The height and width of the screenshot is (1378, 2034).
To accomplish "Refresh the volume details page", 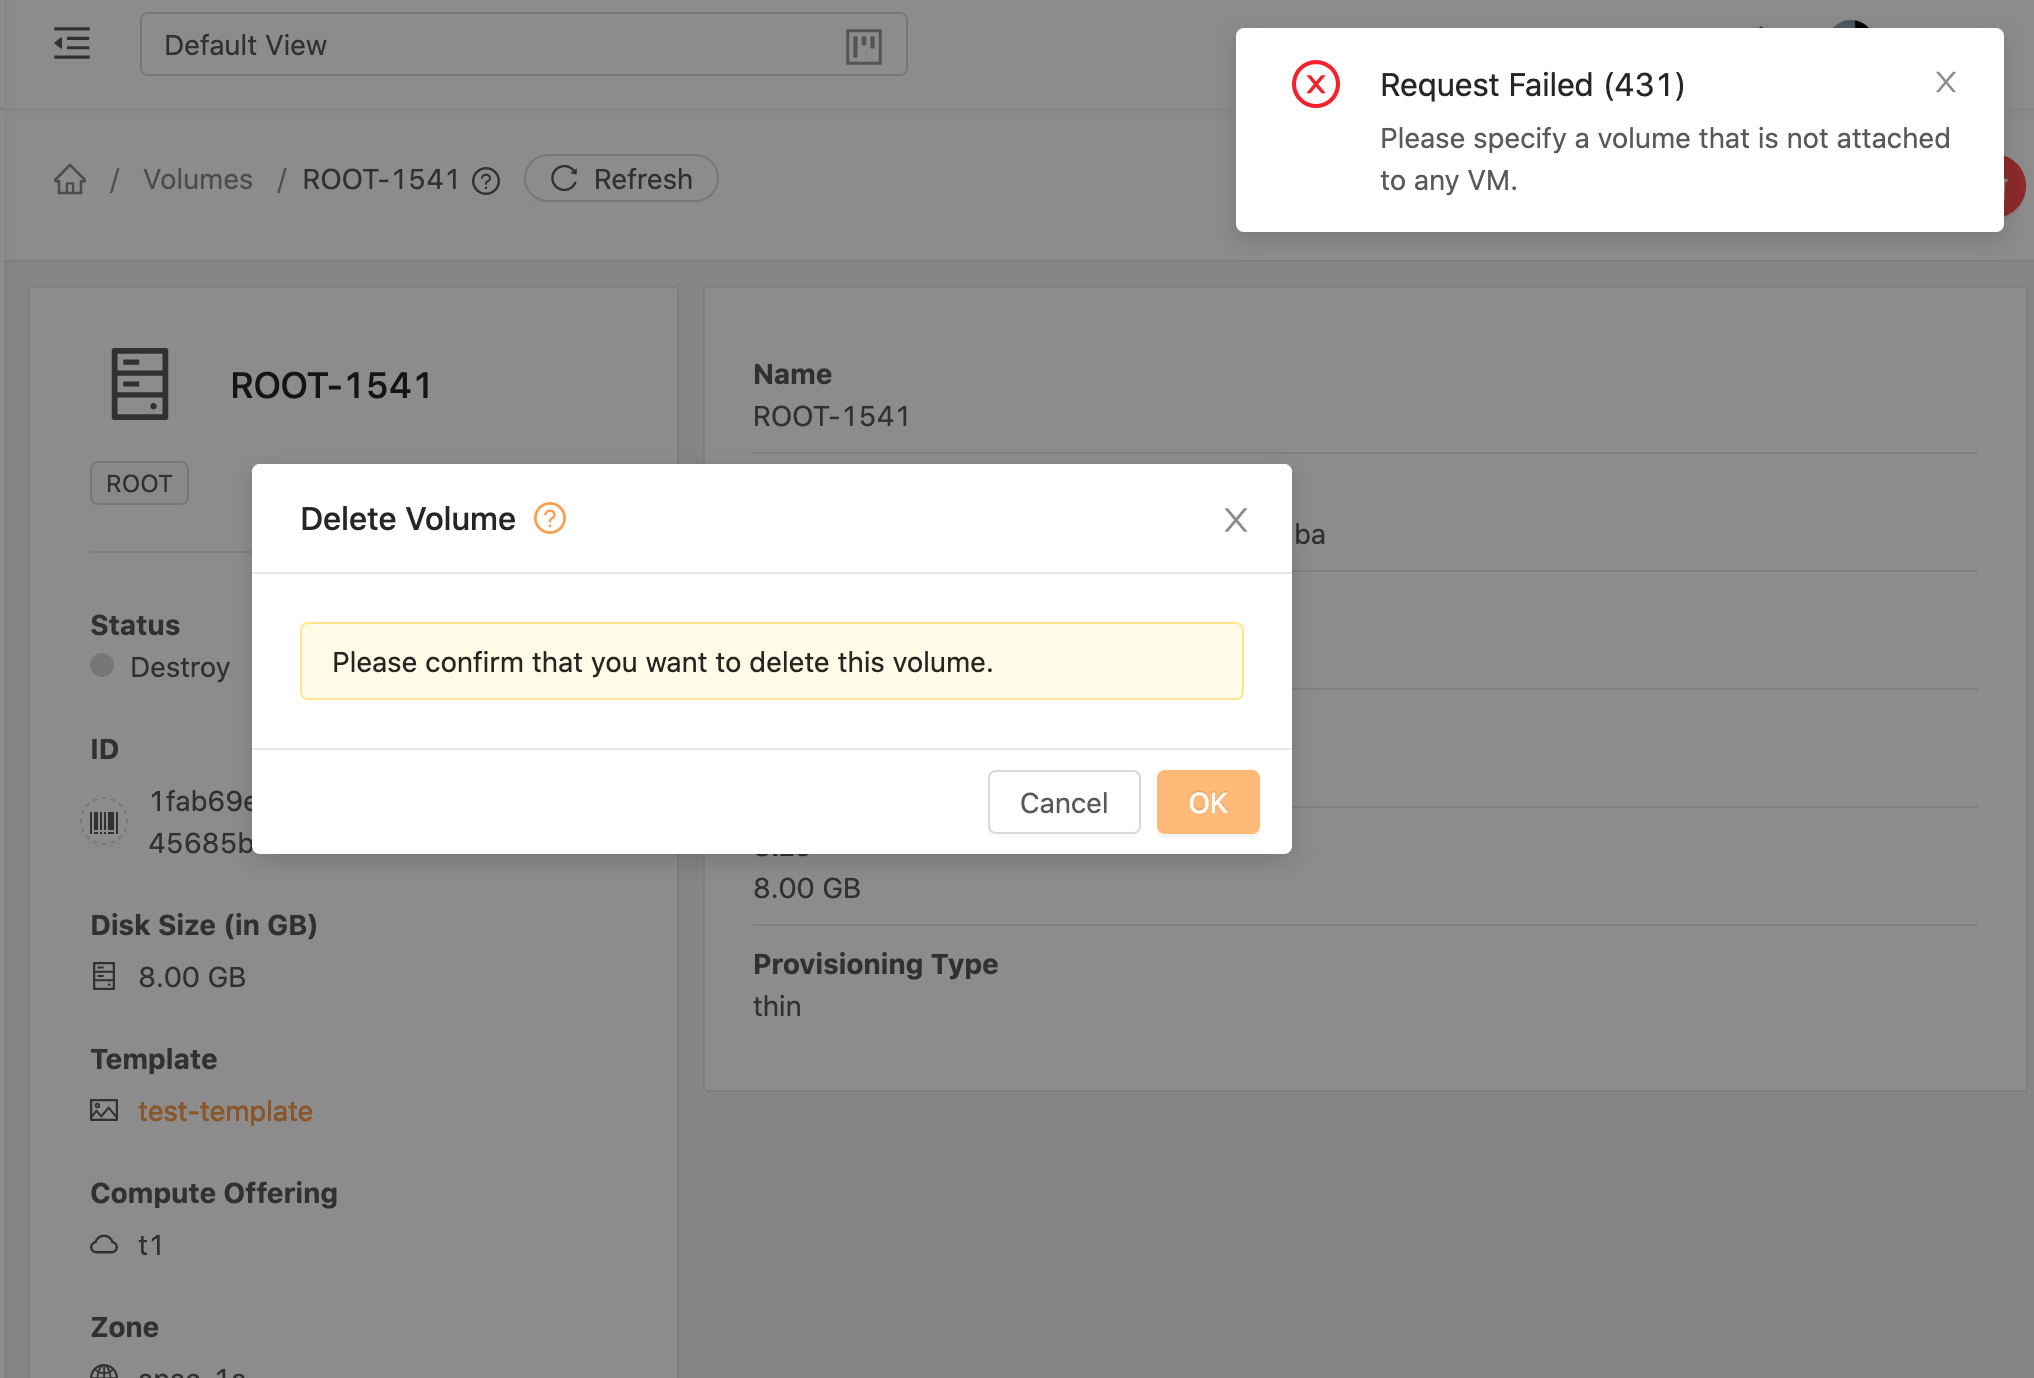I will point(620,178).
